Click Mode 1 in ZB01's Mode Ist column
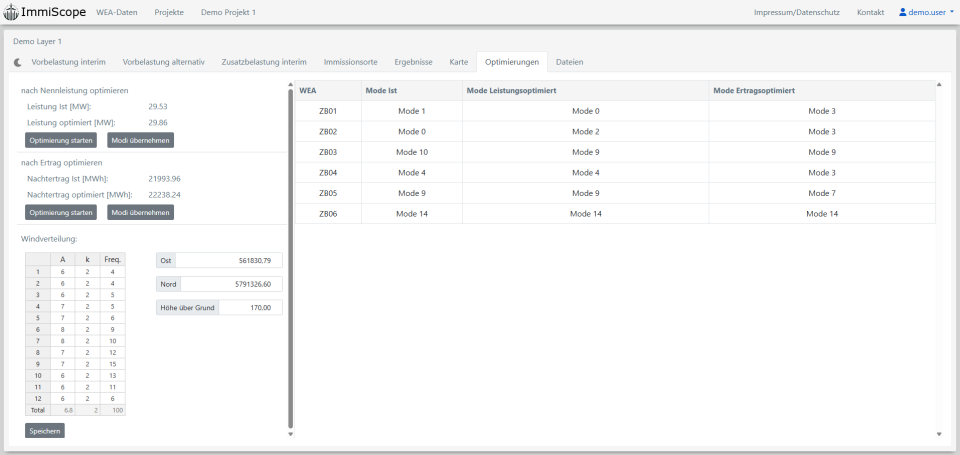The image size is (960, 455). tap(411, 111)
